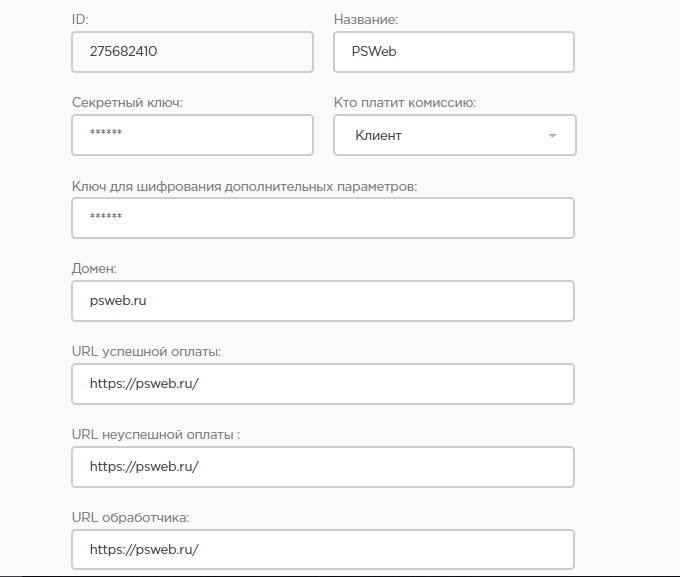Focus the Название field containing PSWeb
The image size is (680, 577).
click(453, 52)
